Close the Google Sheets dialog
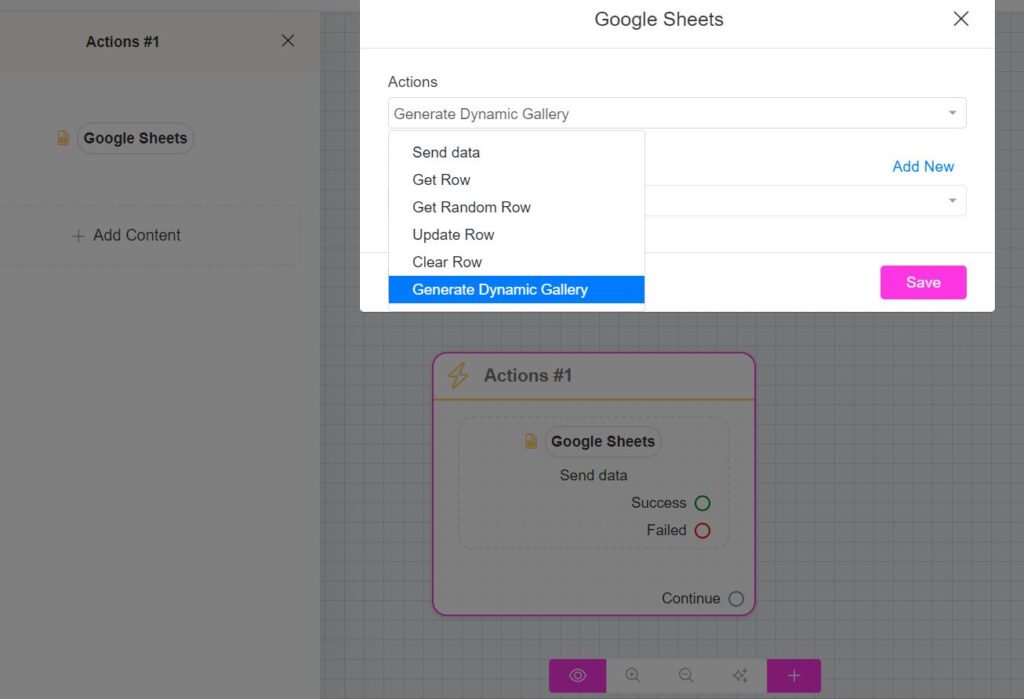 click(x=961, y=19)
